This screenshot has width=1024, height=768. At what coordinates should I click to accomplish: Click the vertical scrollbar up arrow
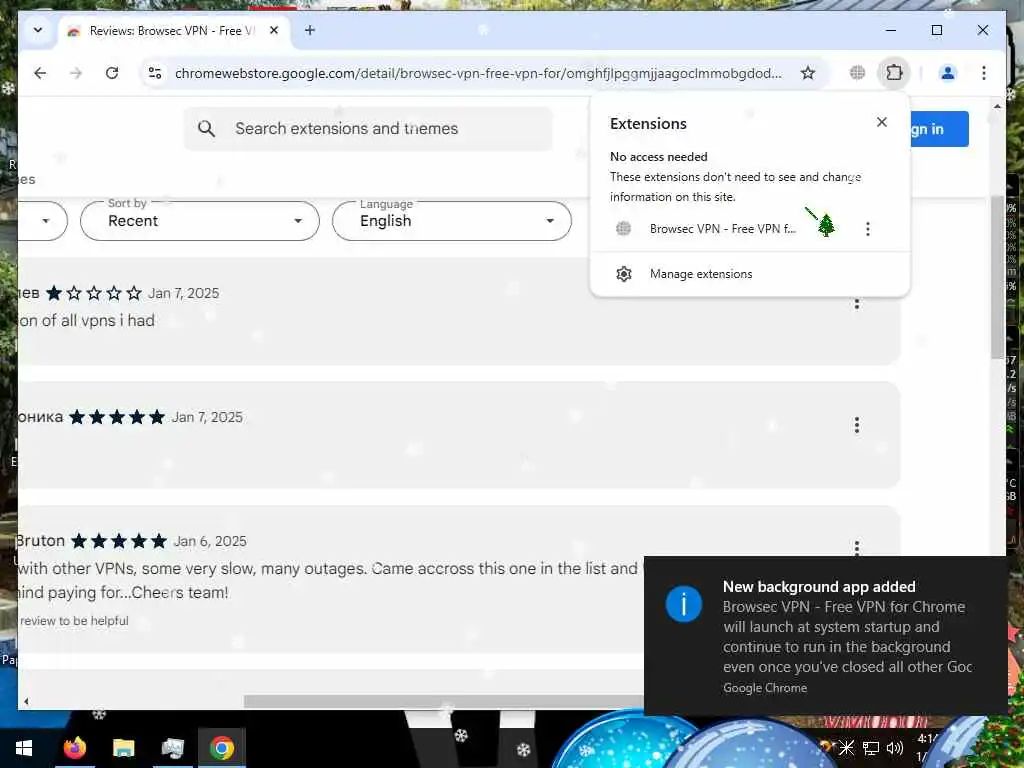(997, 106)
